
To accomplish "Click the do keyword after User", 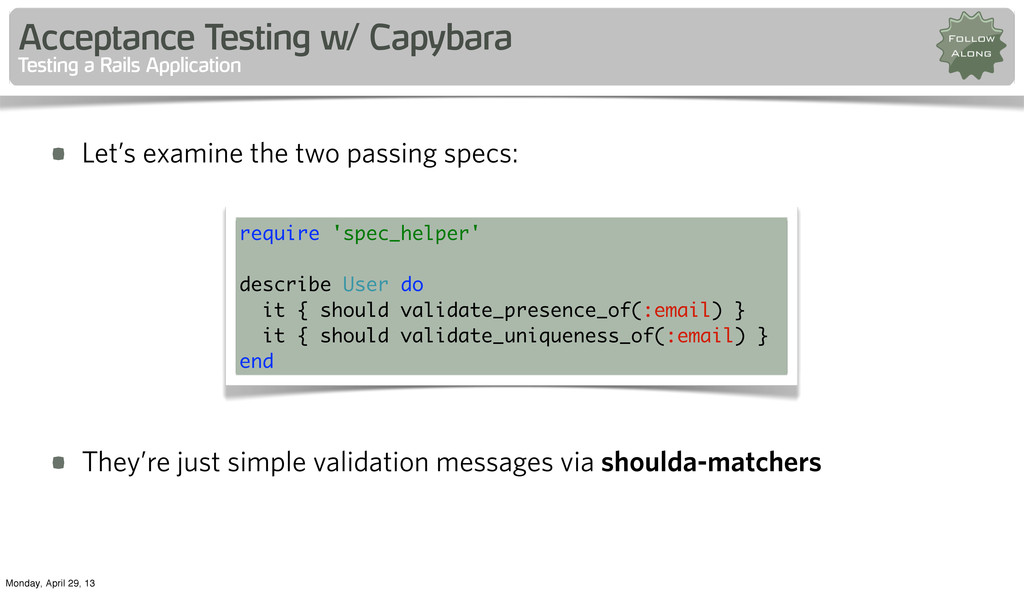I will pyautogui.click(x=412, y=284).
